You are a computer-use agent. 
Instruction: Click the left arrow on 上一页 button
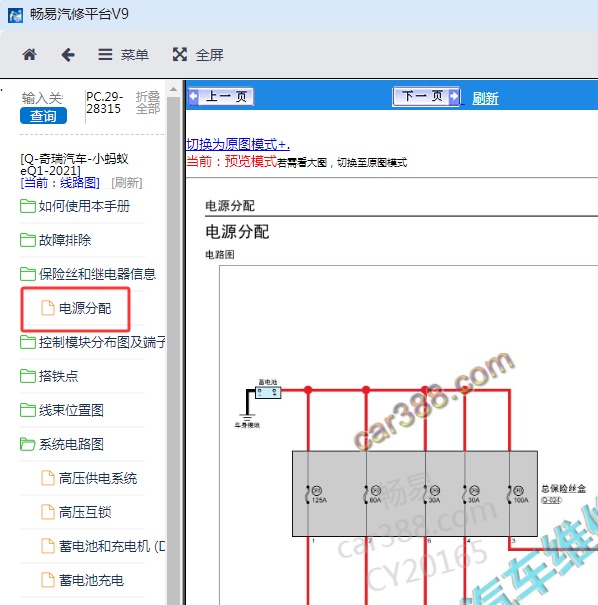pos(194,96)
